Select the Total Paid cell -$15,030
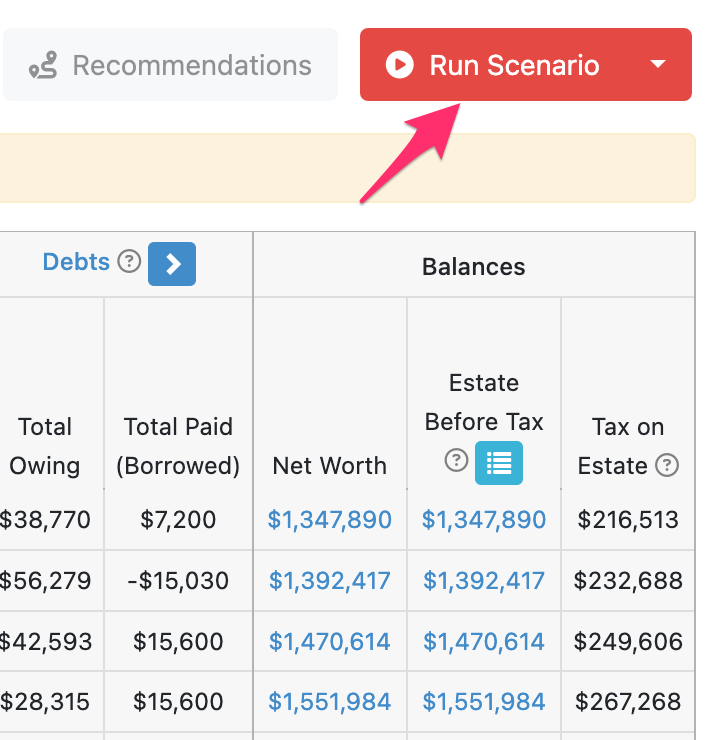The width and height of the screenshot is (712, 740). 178,580
